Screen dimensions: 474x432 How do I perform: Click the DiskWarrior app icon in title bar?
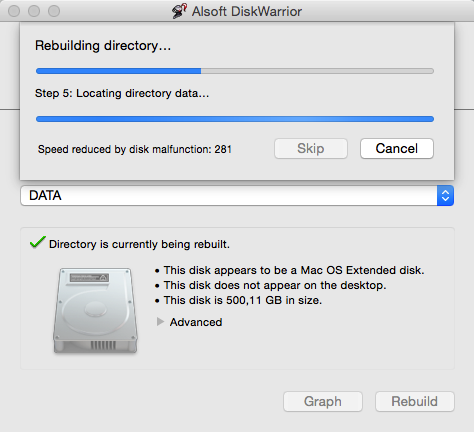click(x=179, y=11)
